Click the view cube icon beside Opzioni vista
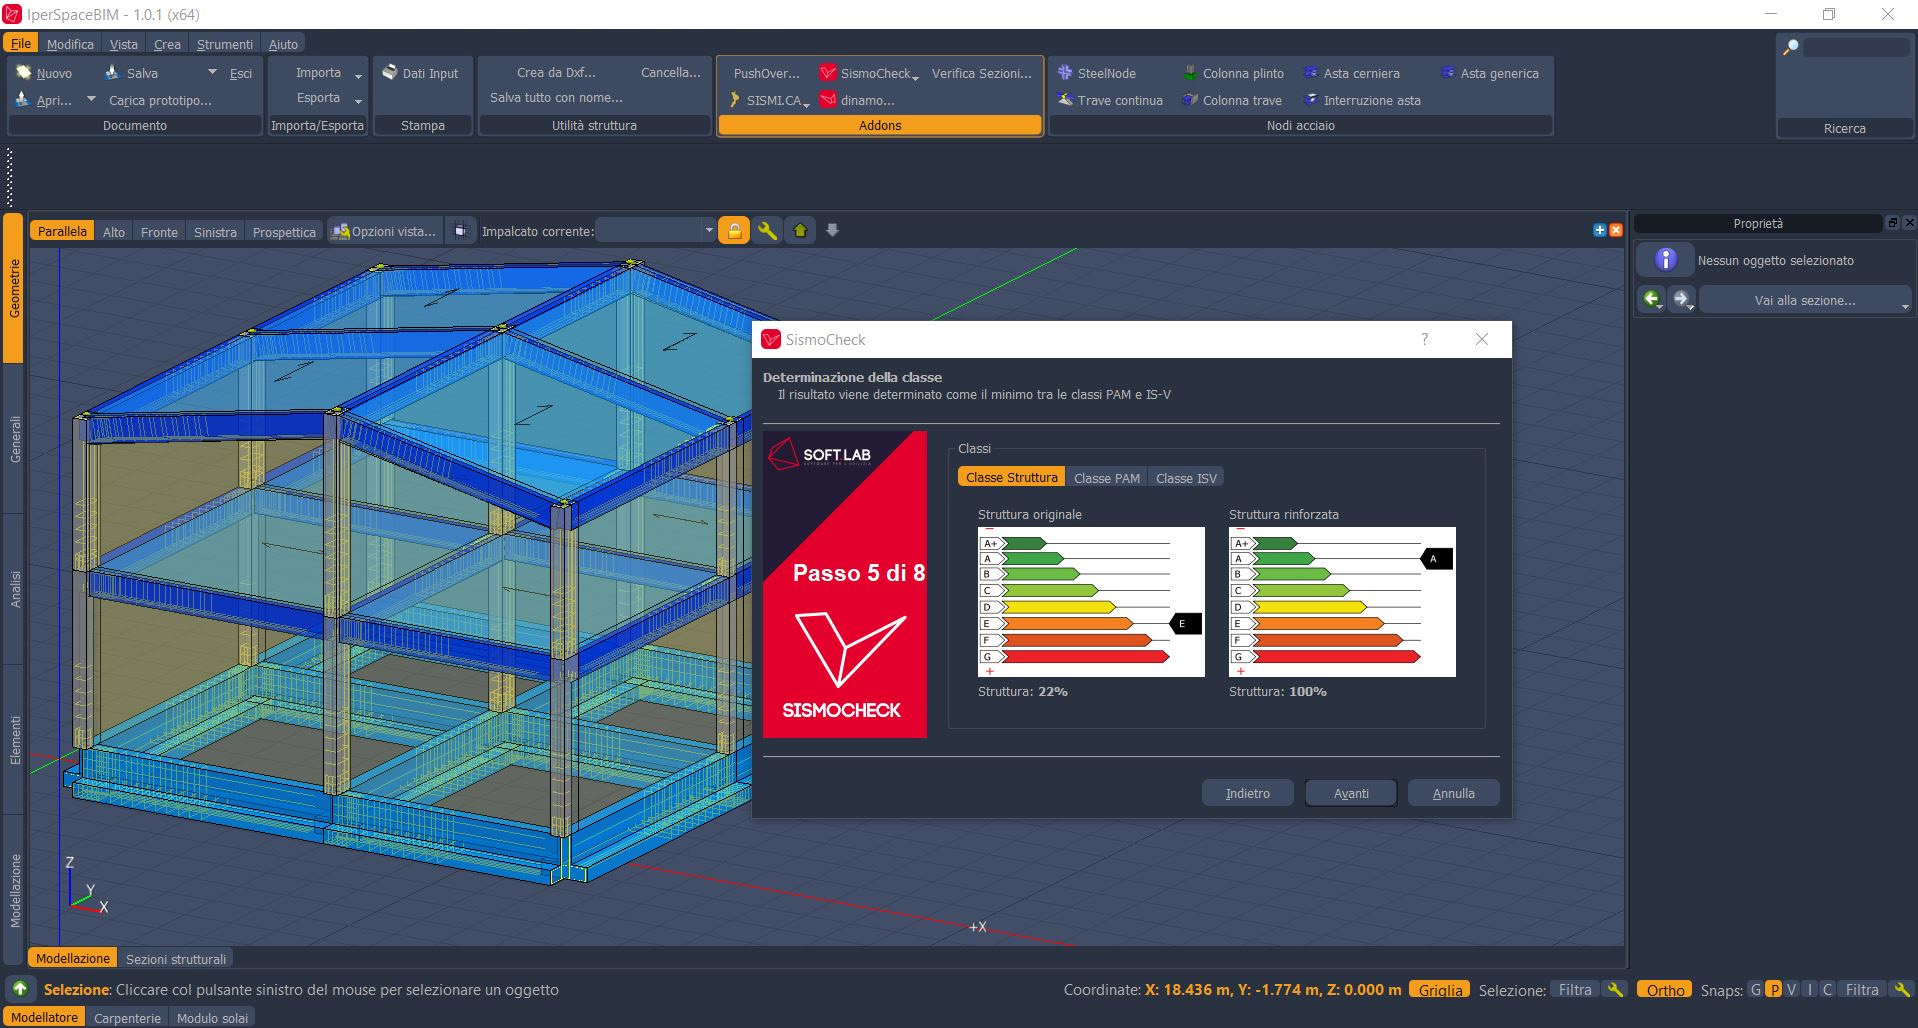 (x=460, y=231)
